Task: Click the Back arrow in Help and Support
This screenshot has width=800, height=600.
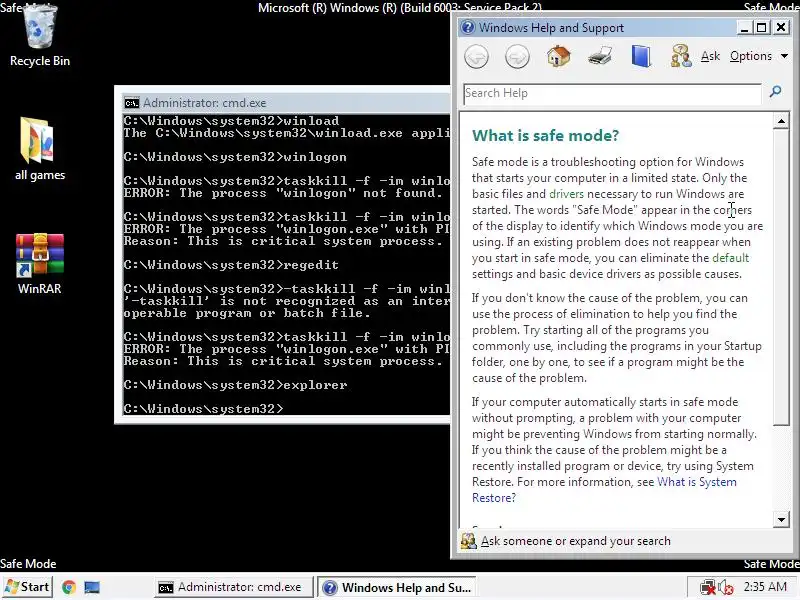Action: [477, 56]
